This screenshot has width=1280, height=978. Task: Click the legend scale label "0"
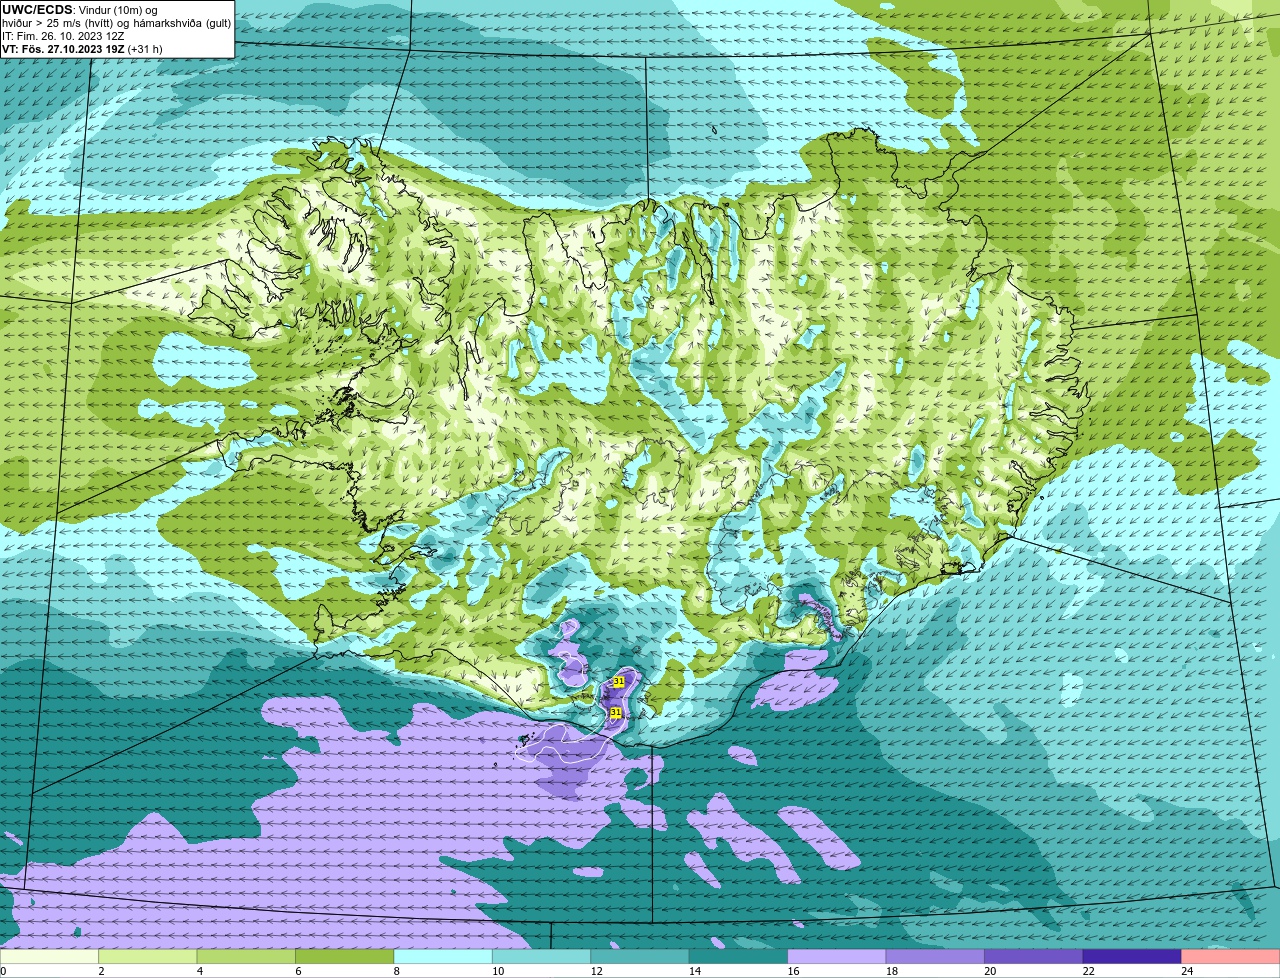pos(3,971)
